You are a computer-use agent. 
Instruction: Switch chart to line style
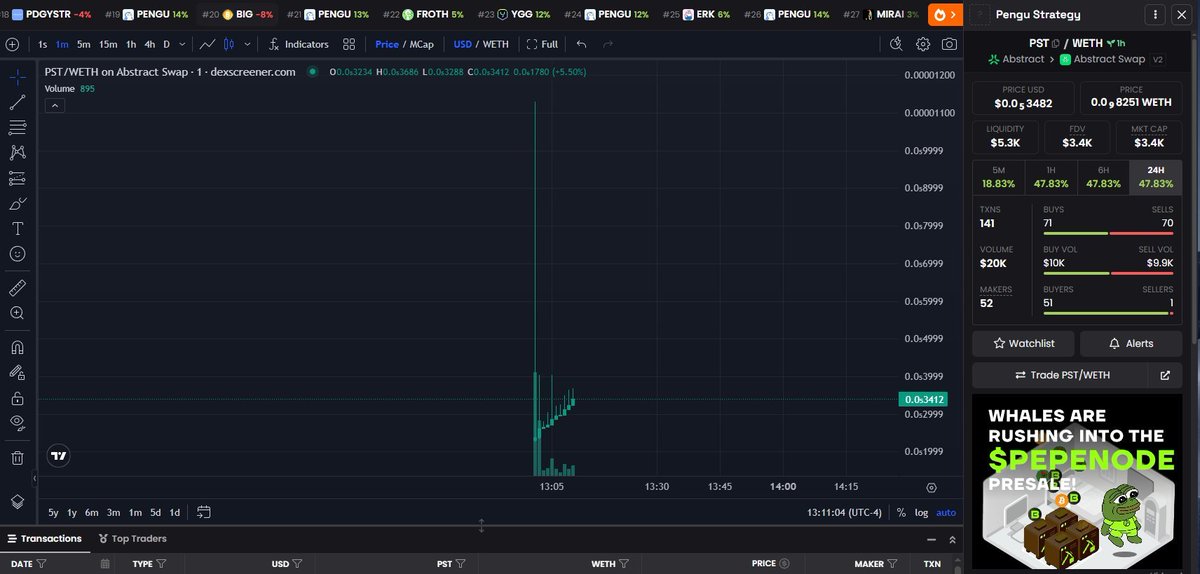click(x=208, y=44)
